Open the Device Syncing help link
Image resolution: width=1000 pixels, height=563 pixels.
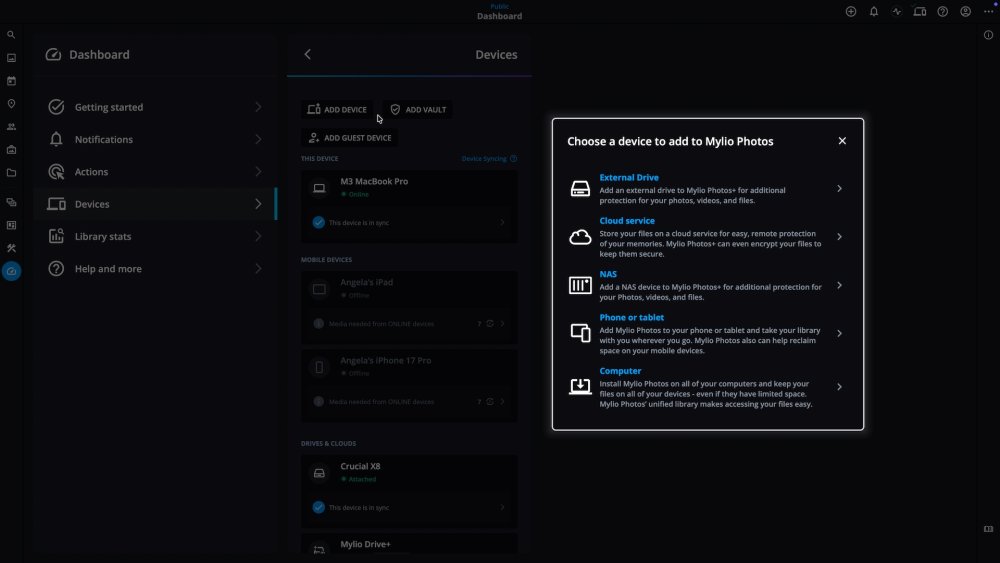tap(489, 159)
